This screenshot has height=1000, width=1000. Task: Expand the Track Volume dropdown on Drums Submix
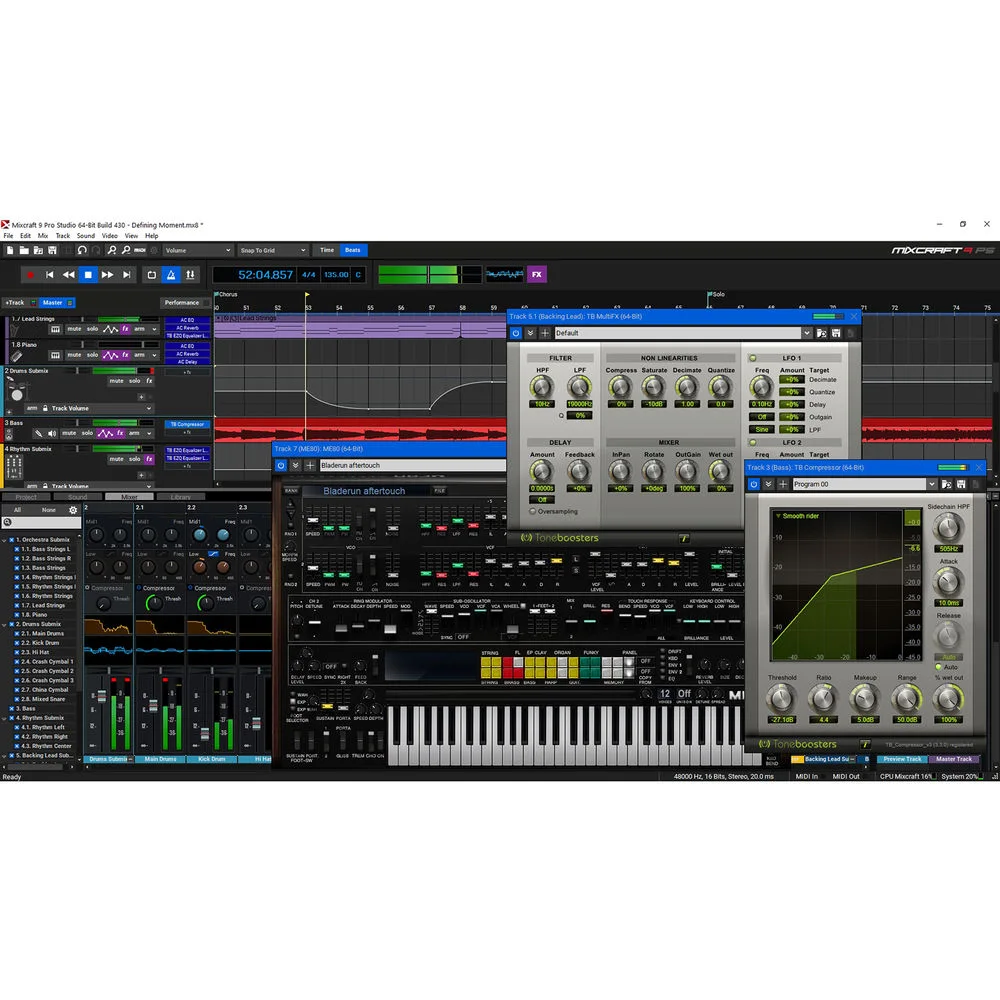pos(148,408)
